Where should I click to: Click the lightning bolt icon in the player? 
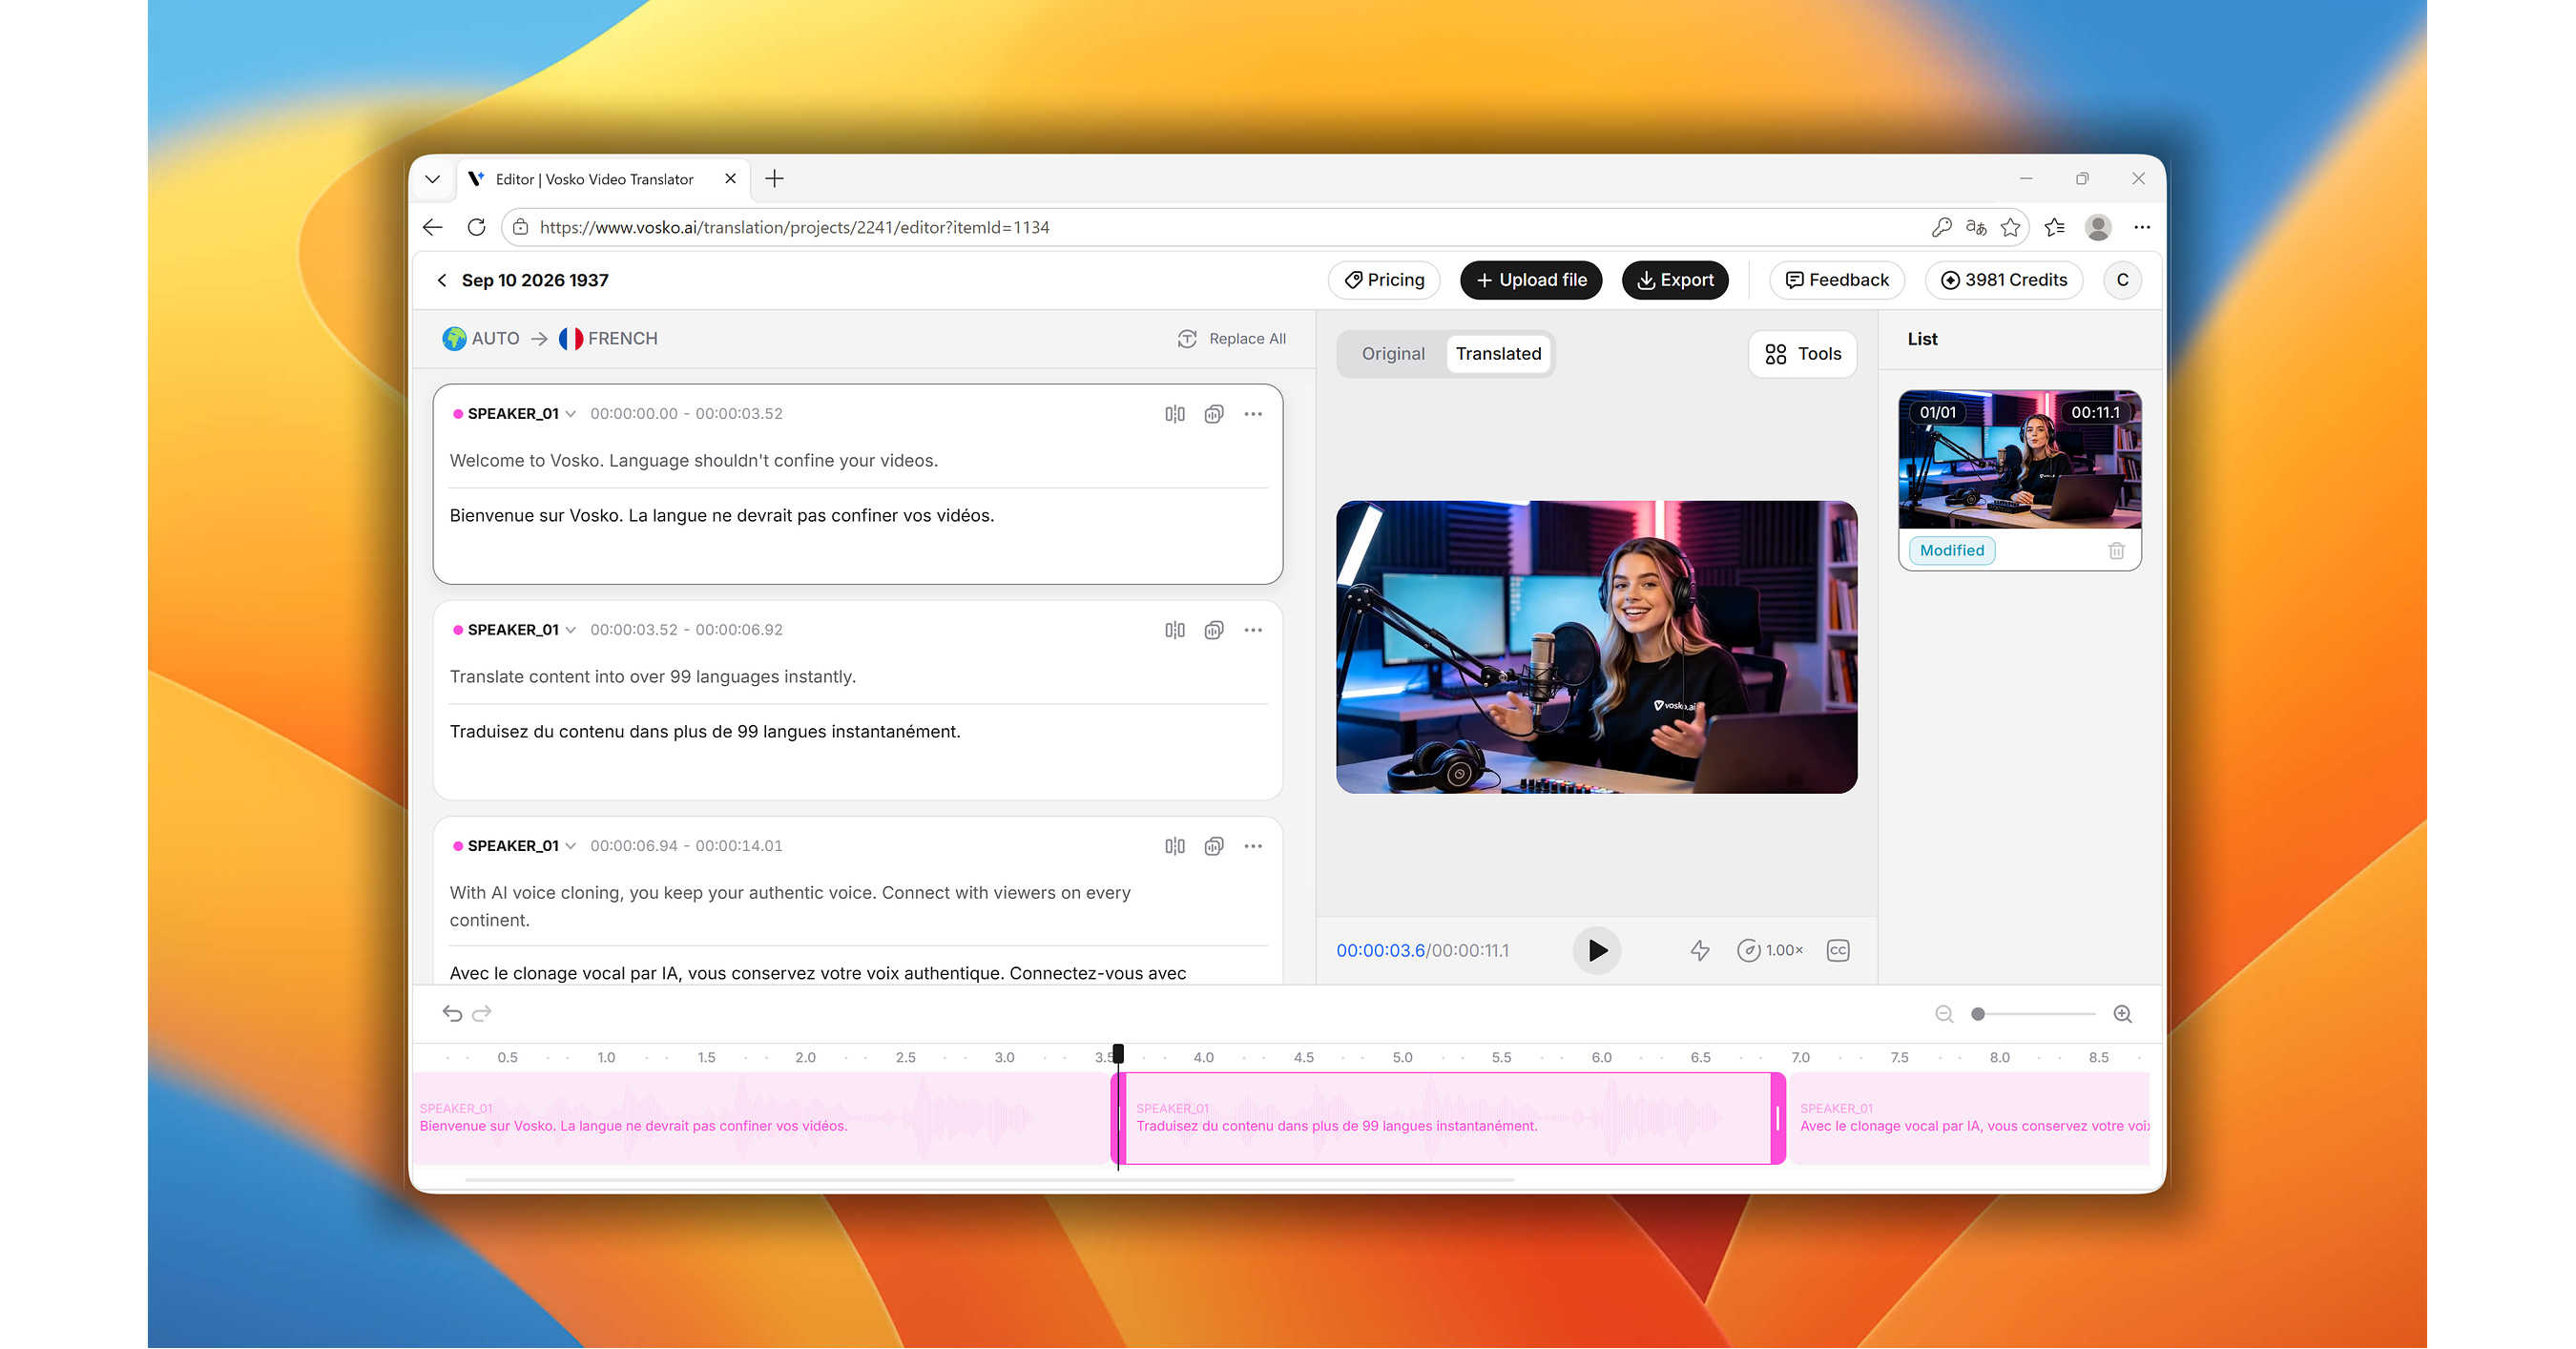(x=1700, y=950)
